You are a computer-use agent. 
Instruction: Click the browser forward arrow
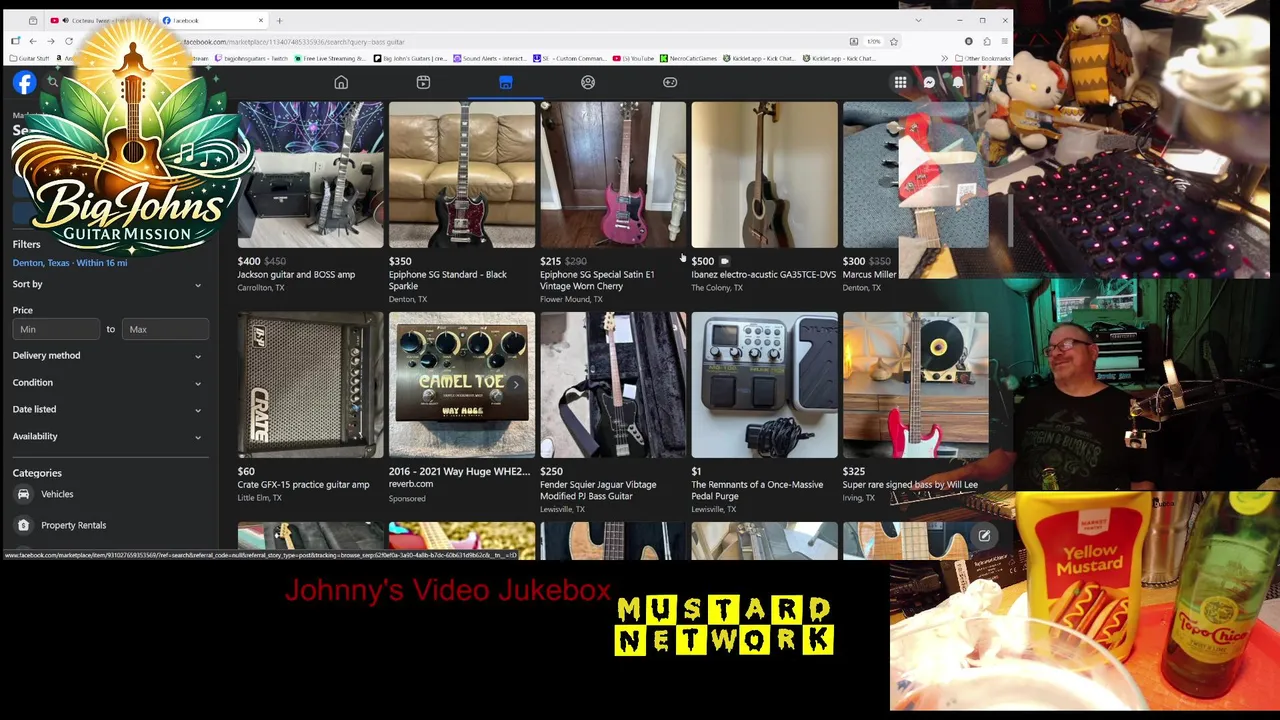pos(51,41)
